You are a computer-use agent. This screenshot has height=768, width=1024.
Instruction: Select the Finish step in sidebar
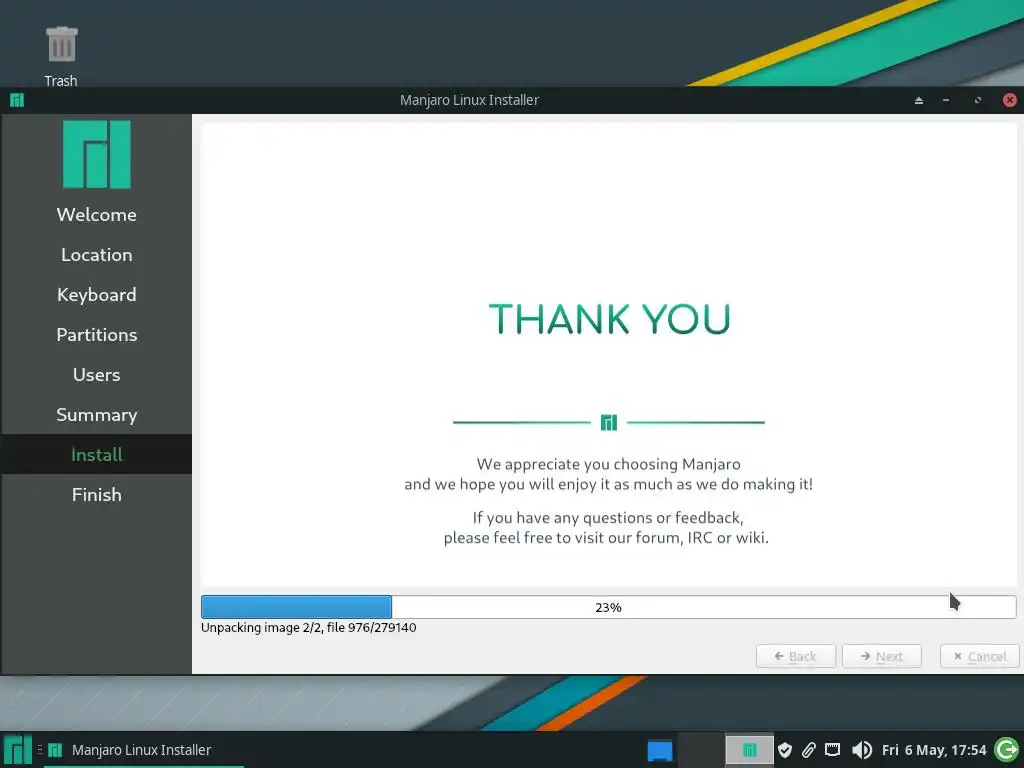click(x=97, y=494)
